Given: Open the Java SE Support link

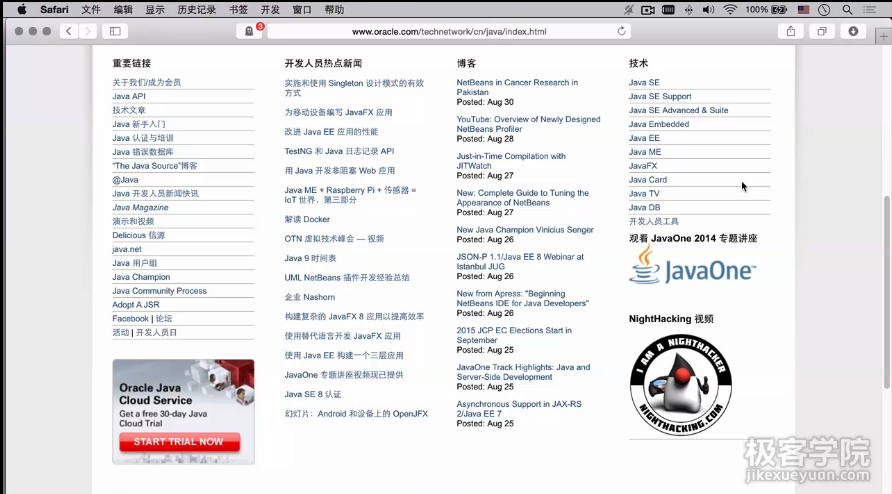Looking at the screenshot, I should click(660, 96).
